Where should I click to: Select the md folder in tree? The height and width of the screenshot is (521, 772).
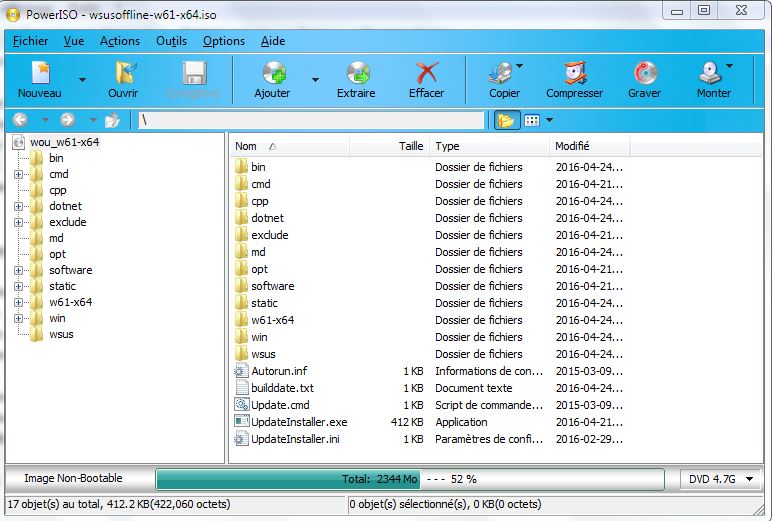(56, 238)
